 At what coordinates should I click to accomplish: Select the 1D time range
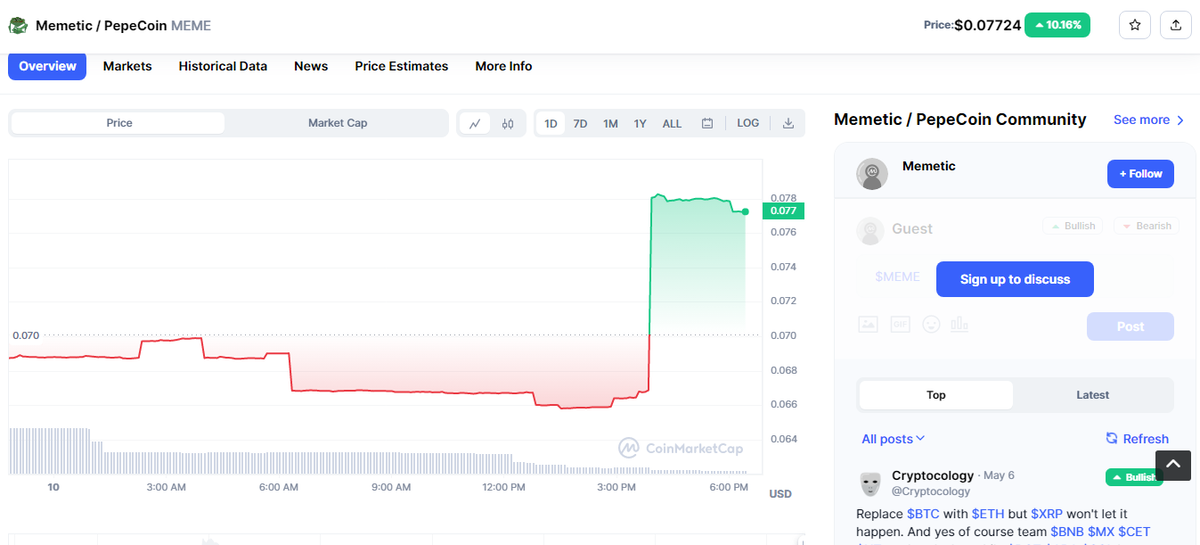(x=550, y=124)
